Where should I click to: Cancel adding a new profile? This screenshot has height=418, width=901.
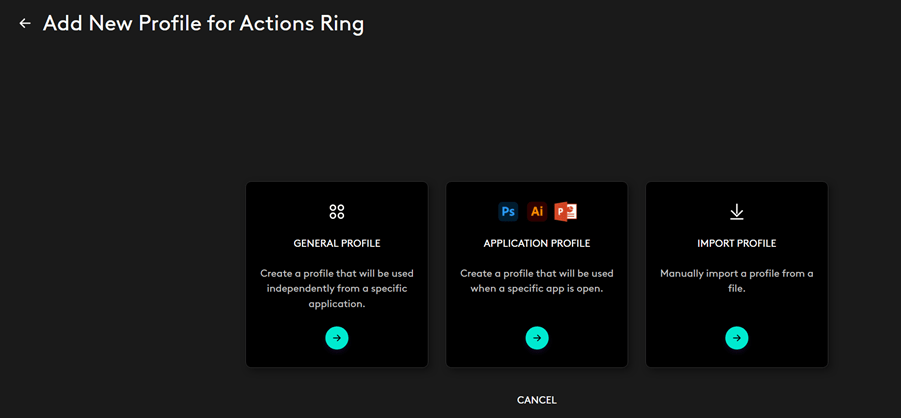537,400
